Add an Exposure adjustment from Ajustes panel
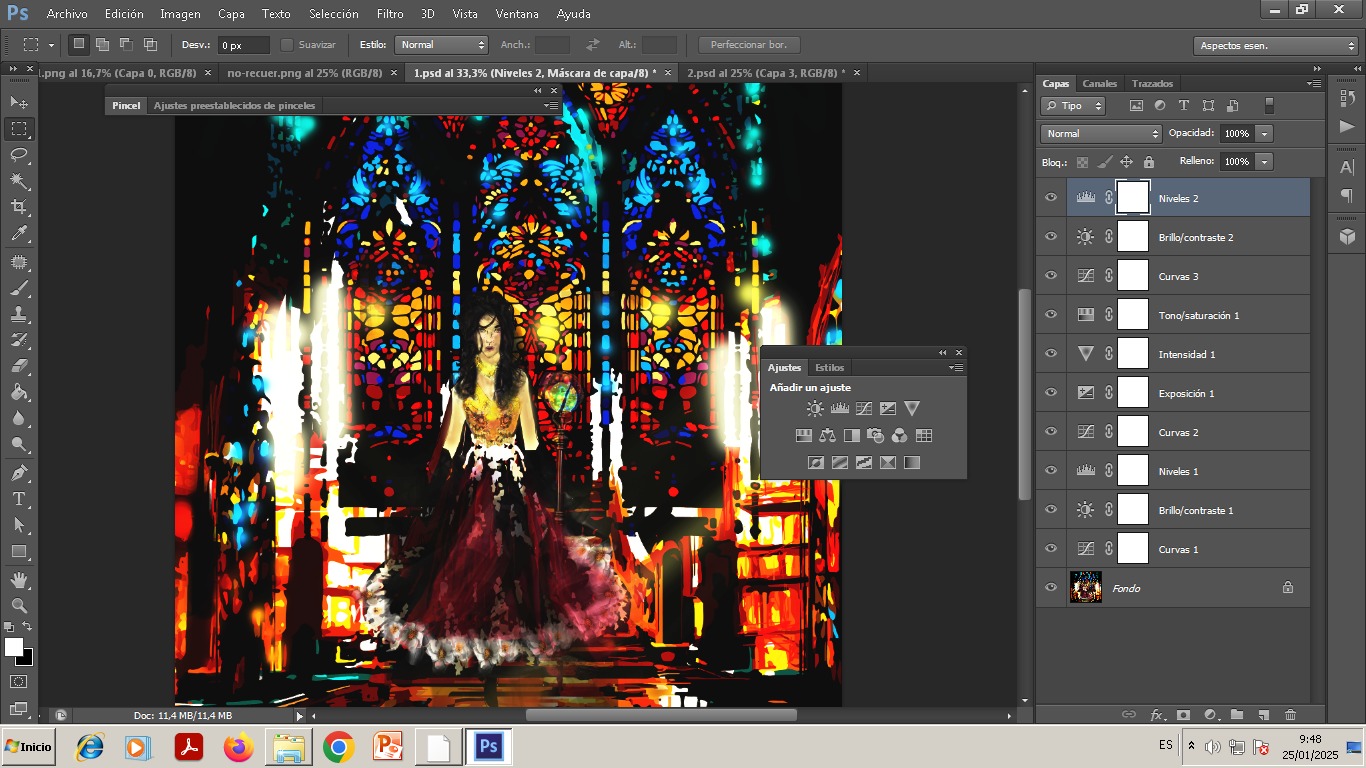1366x768 pixels. pos(887,408)
